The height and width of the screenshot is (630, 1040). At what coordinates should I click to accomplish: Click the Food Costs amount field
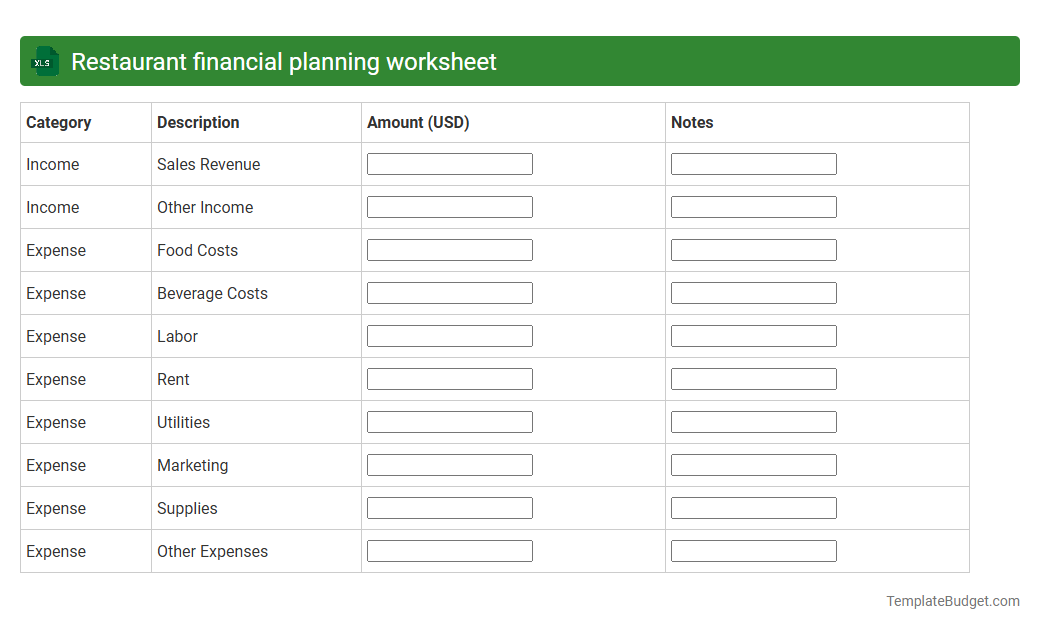click(x=449, y=249)
